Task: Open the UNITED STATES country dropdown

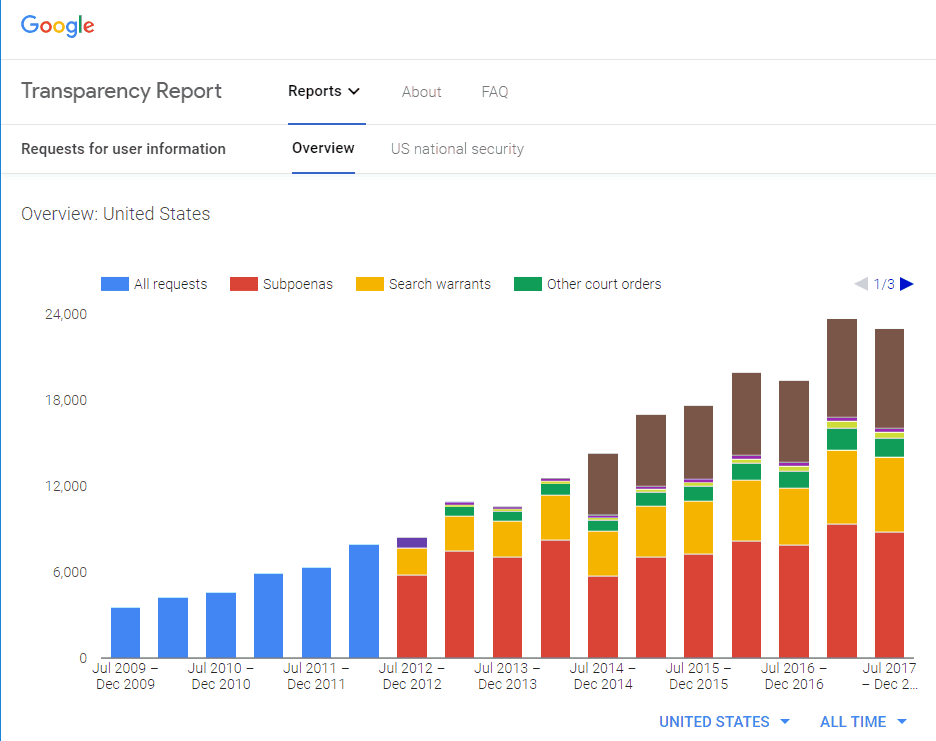Action: [x=724, y=721]
